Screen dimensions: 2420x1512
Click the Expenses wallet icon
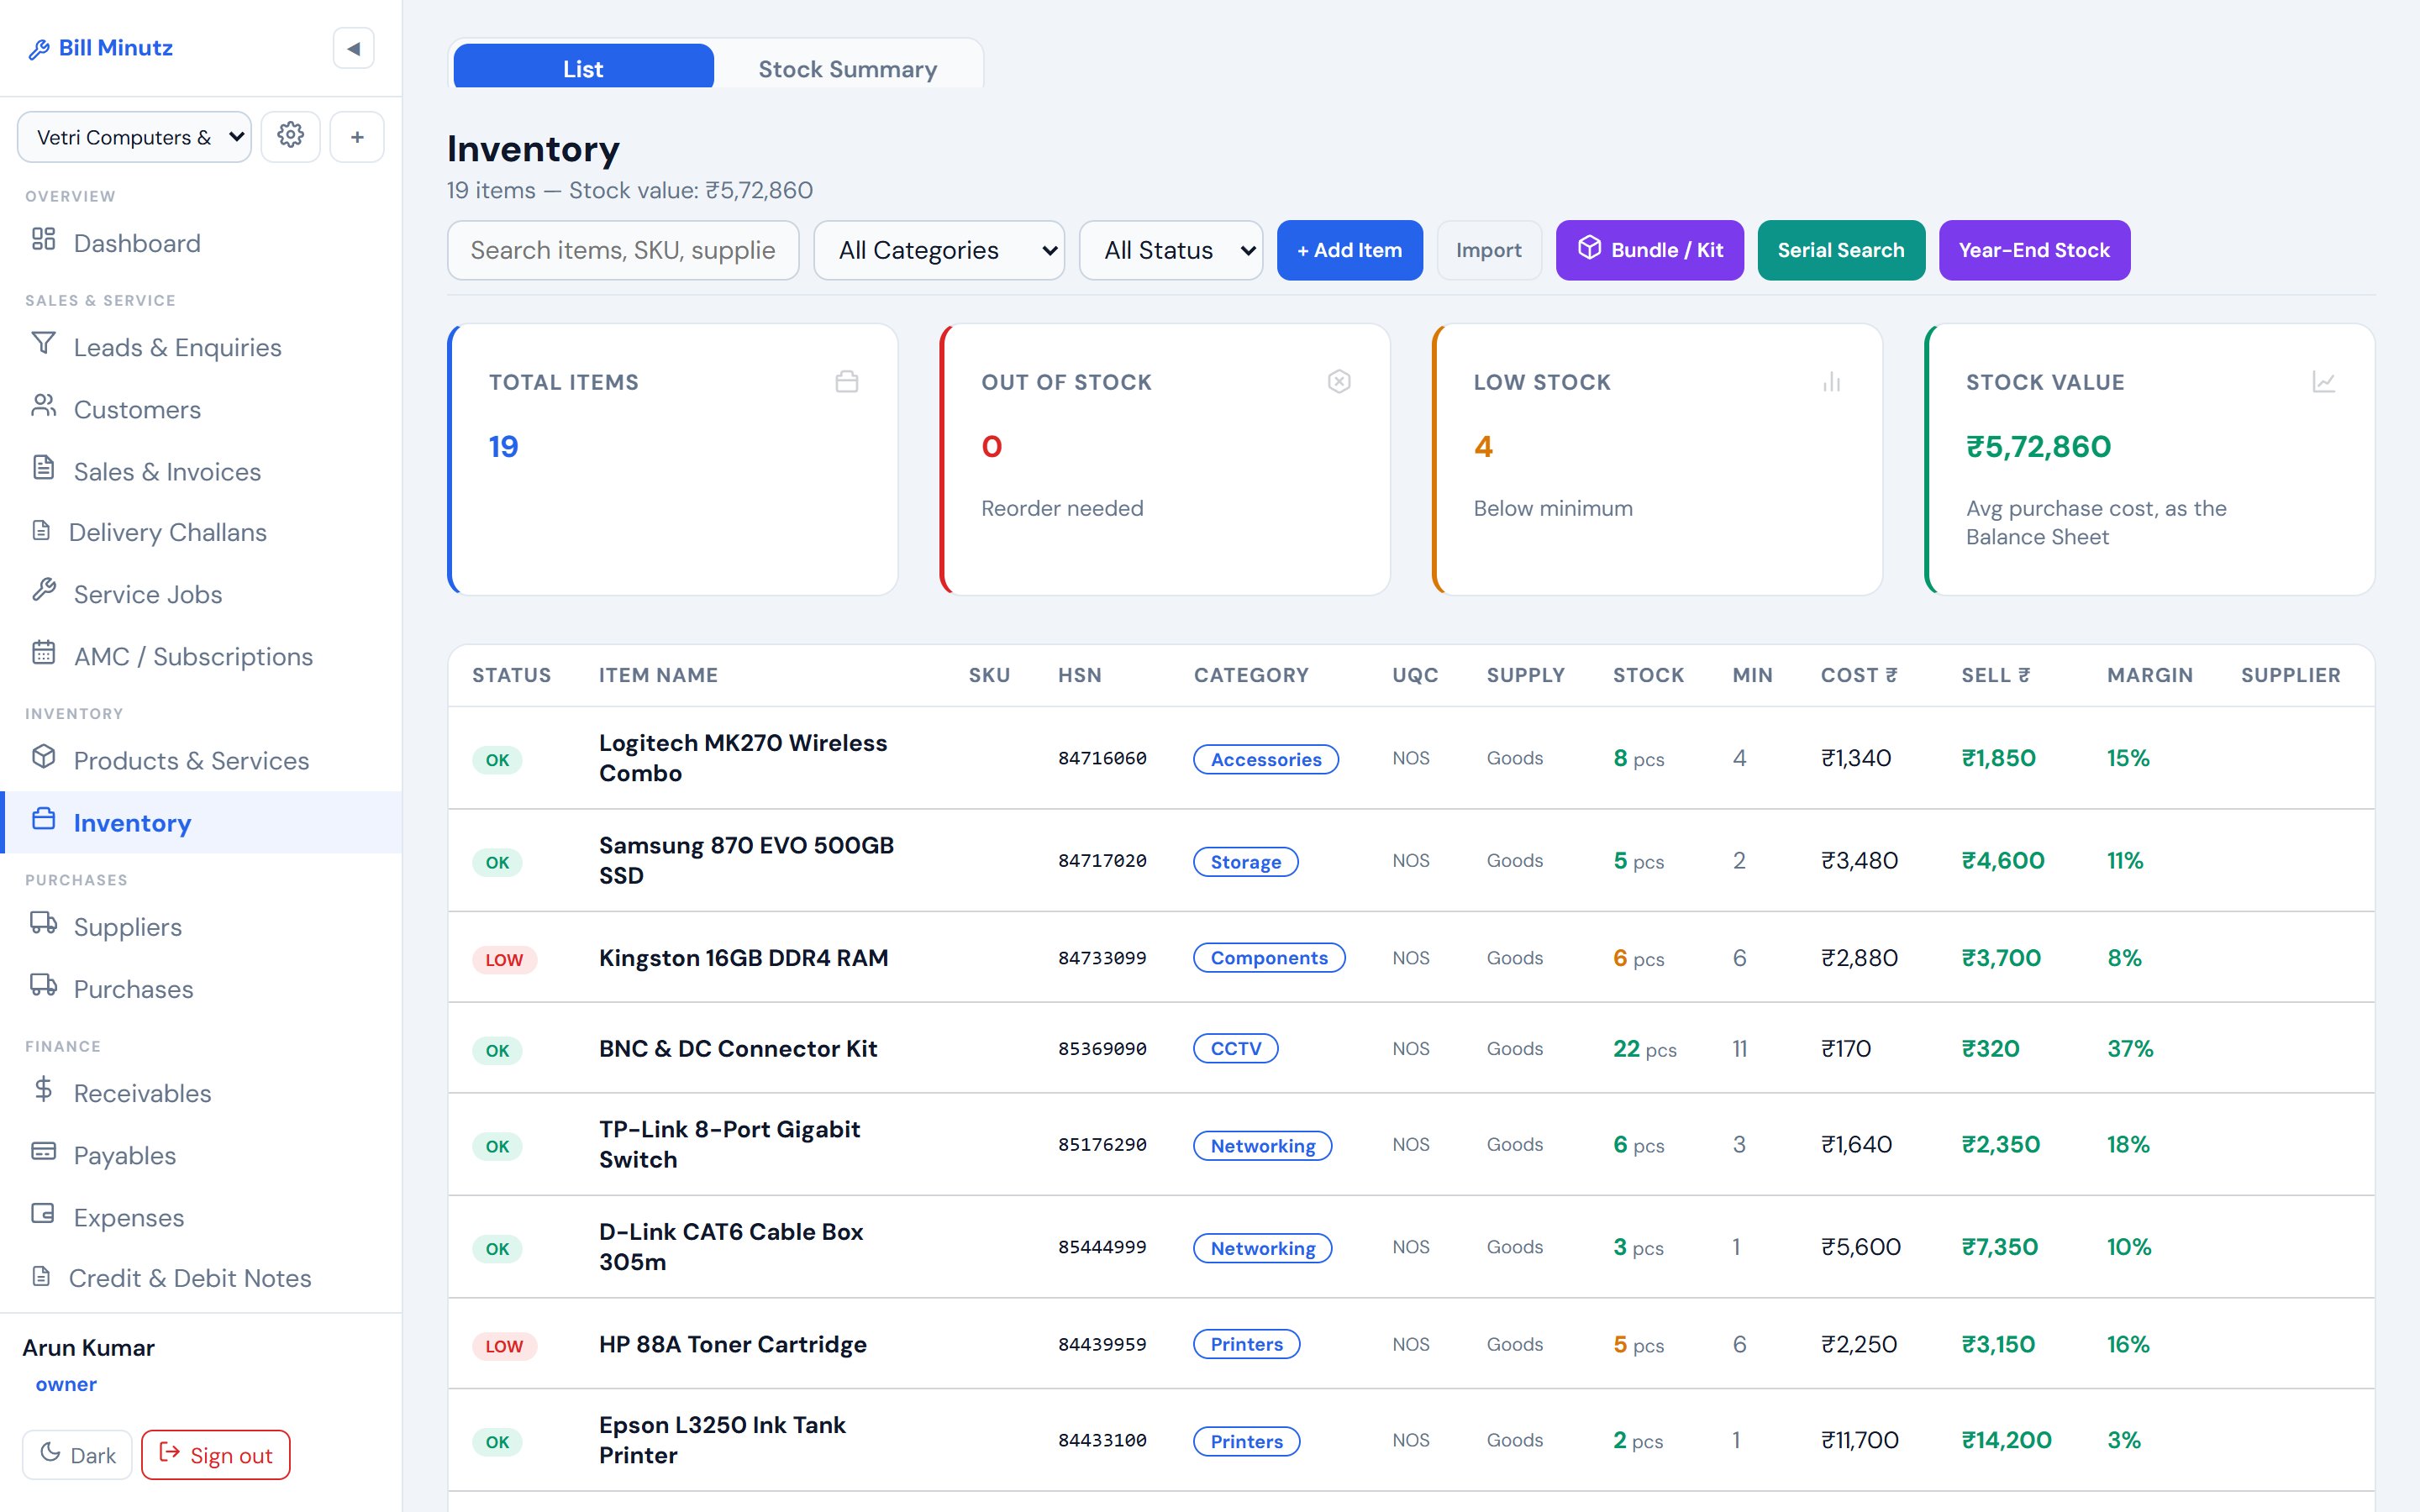[x=43, y=1213]
